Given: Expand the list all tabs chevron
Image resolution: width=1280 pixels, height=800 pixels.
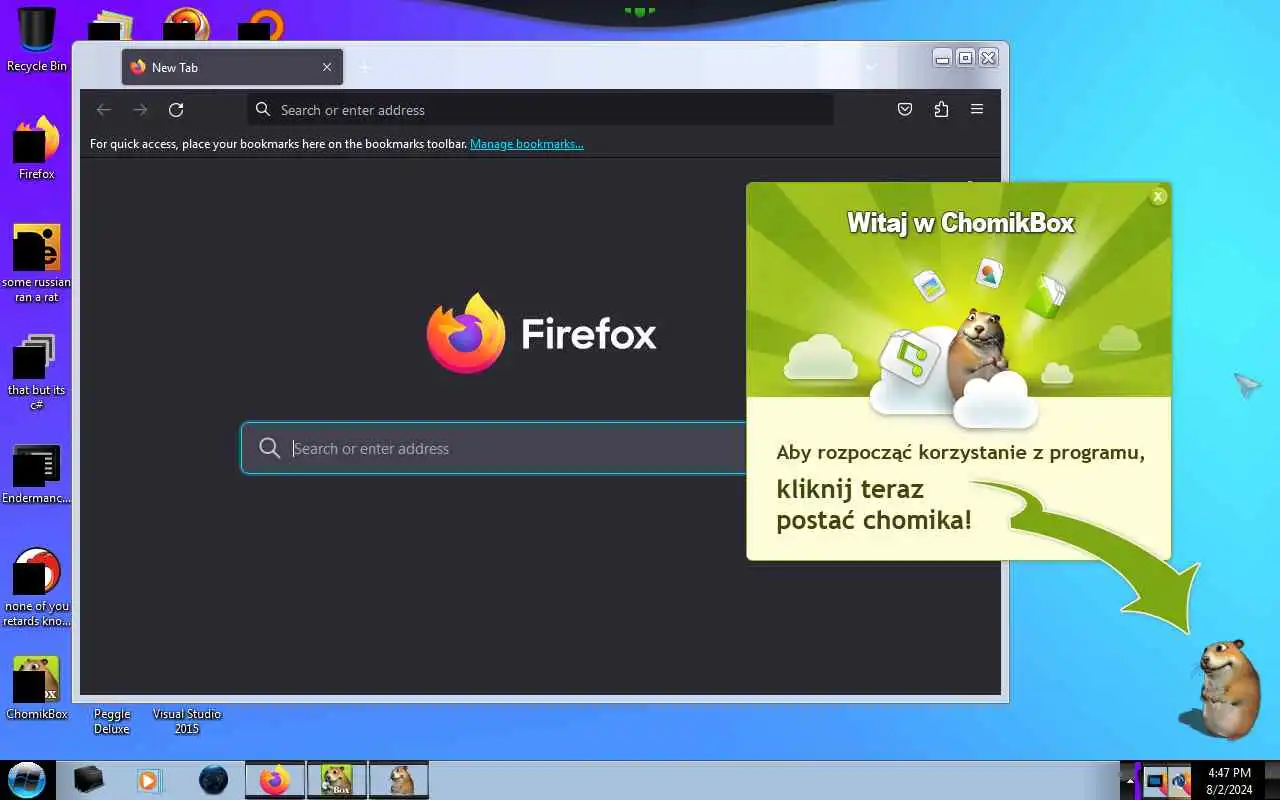Looking at the screenshot, I should pos(870,67).
